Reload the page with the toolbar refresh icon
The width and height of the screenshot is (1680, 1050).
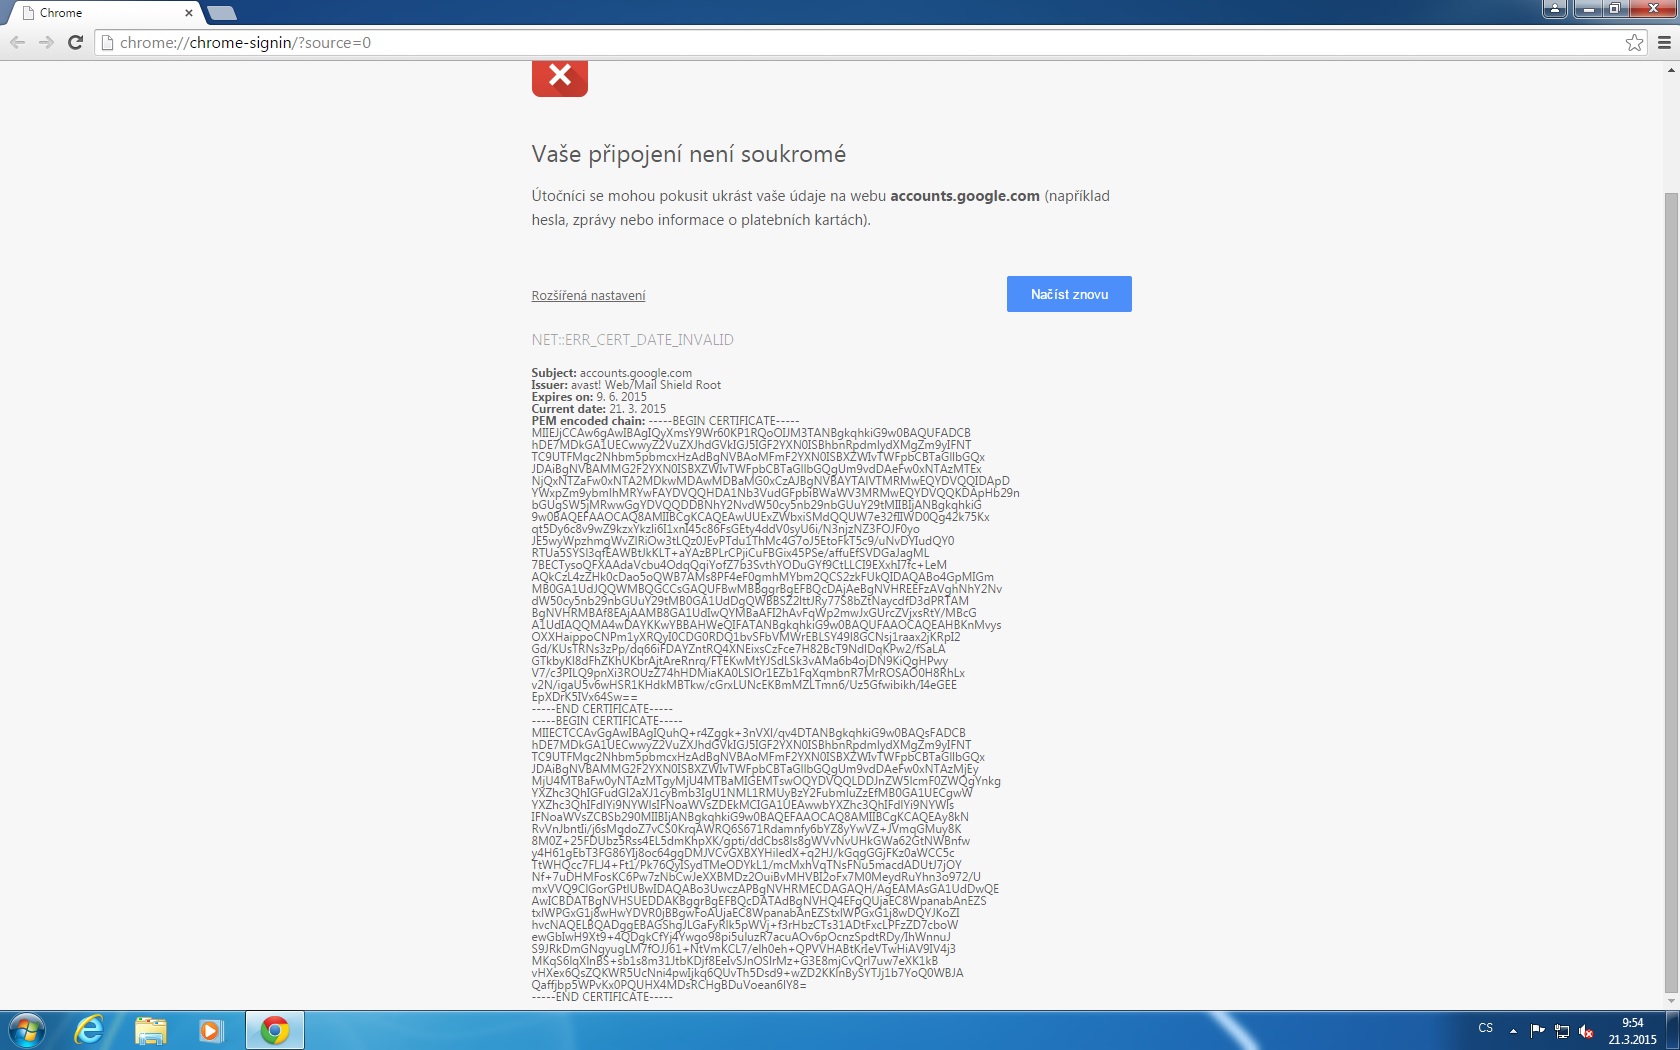[75, 42]
